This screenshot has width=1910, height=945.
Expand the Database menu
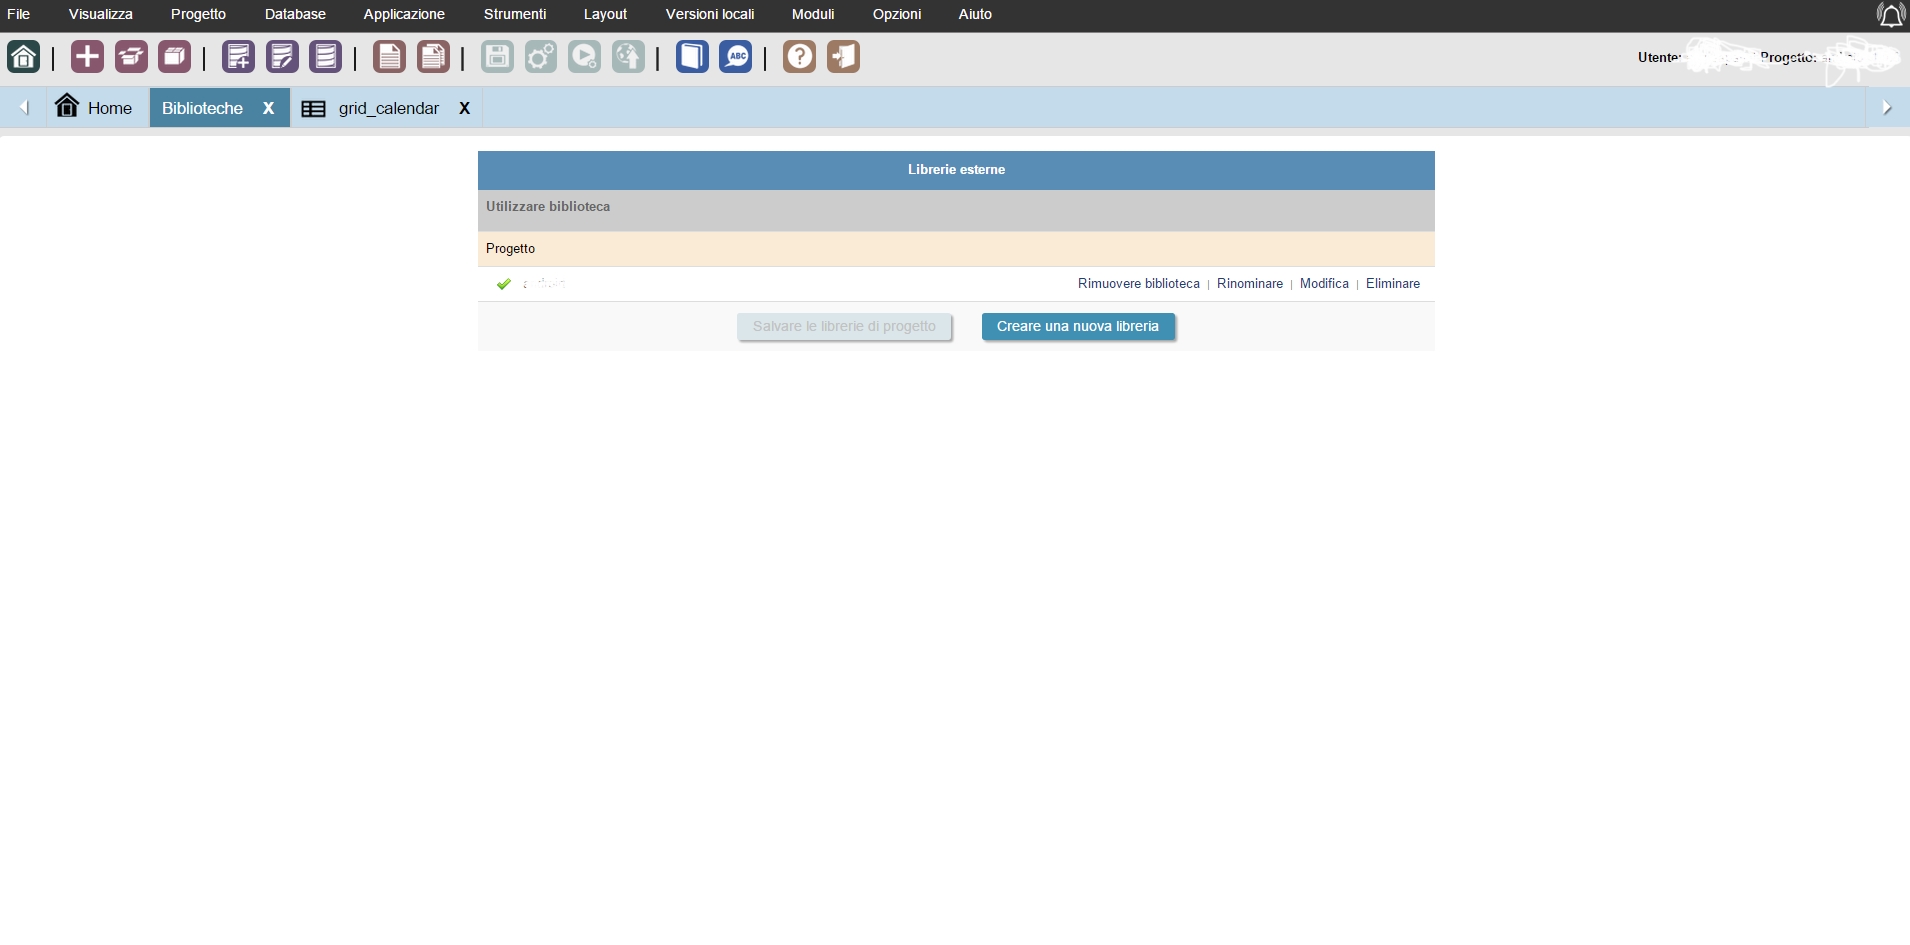[295, 14]
